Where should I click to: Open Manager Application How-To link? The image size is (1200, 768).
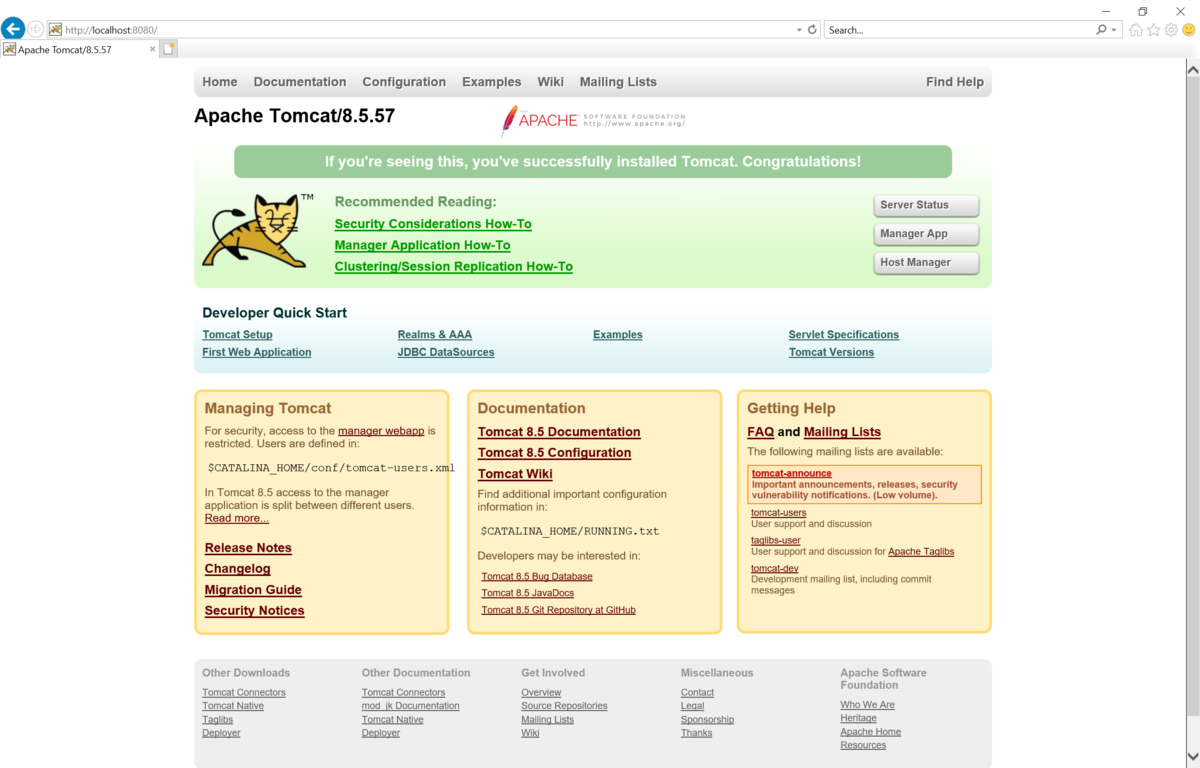[422, 245]
